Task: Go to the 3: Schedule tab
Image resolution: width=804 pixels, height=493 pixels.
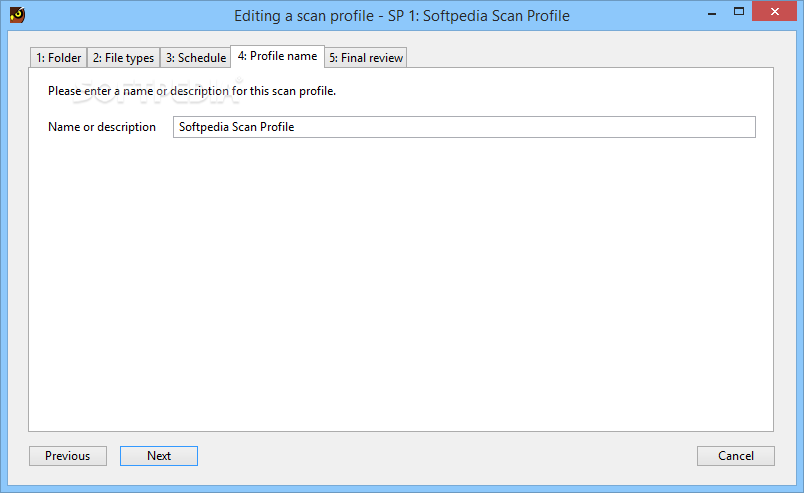Action: 195,57
